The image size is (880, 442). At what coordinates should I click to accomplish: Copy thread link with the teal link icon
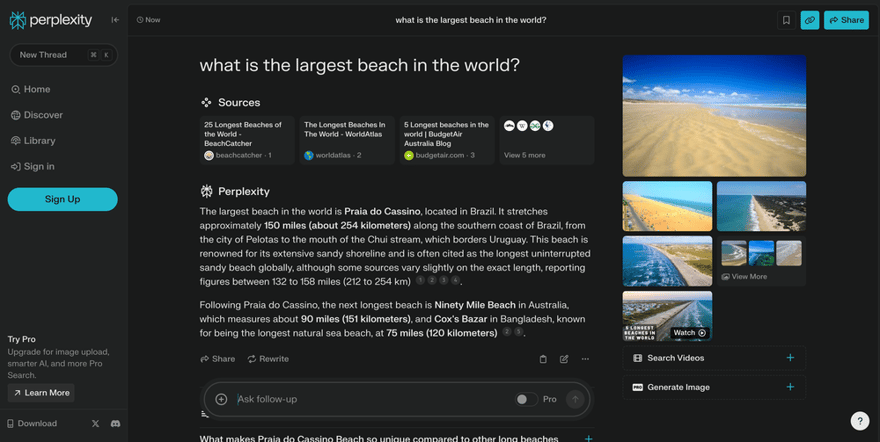pos(809,20)
